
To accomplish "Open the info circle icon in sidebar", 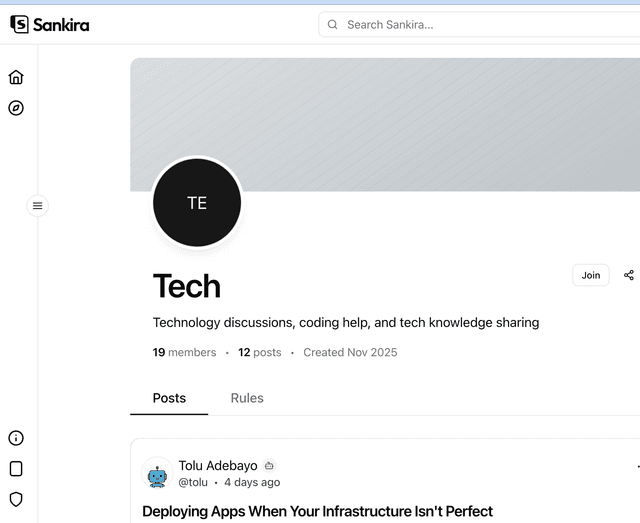I will (16, 438).
